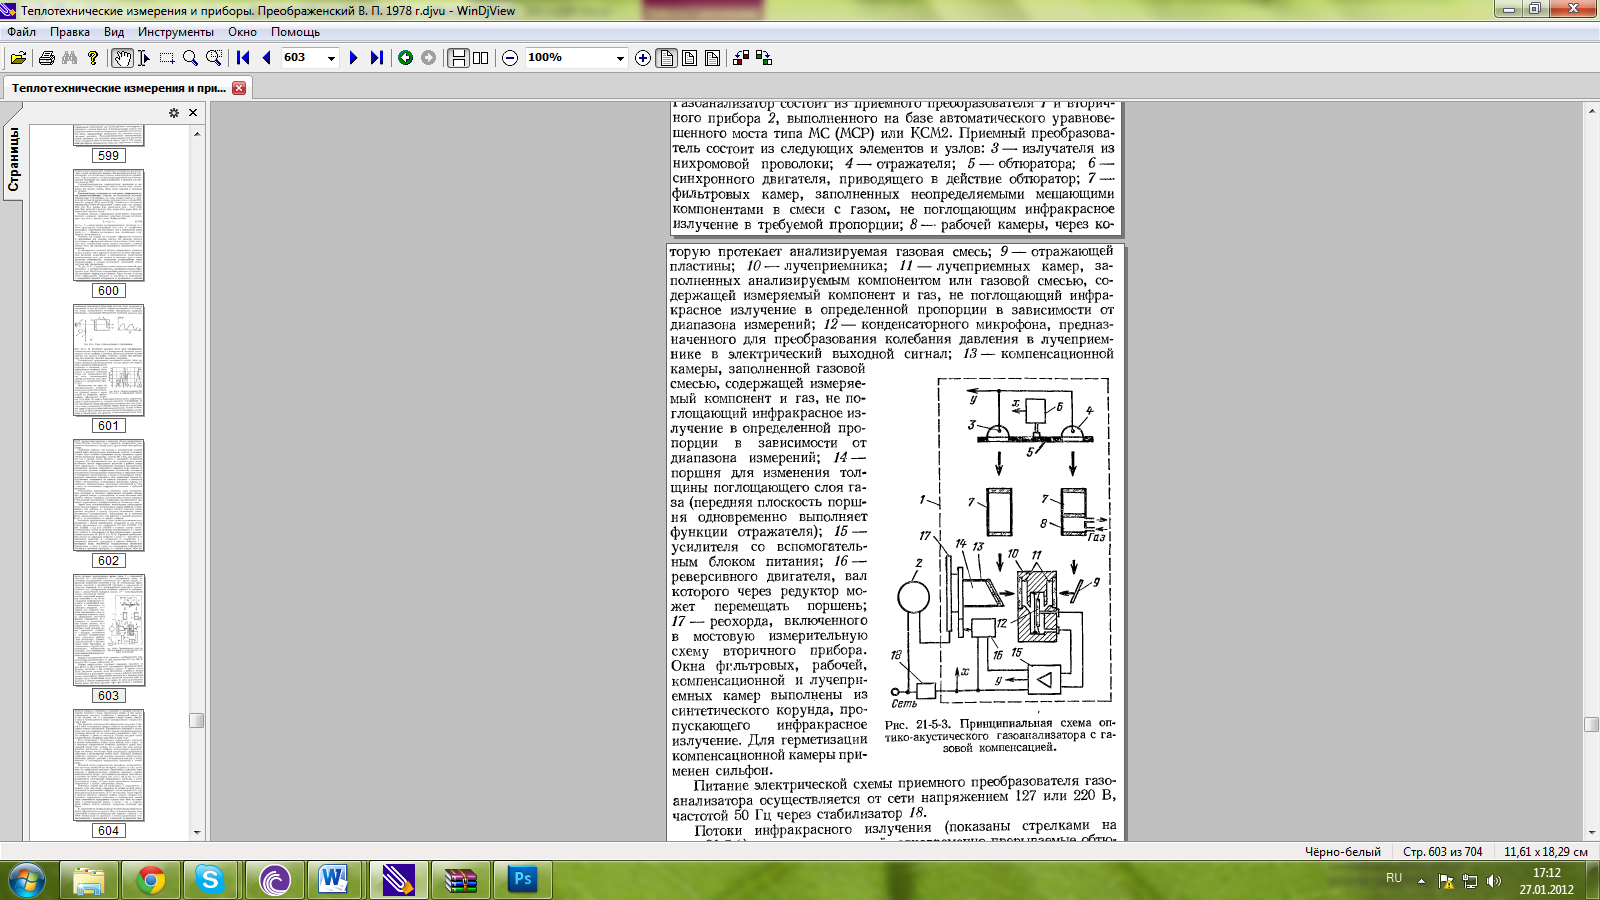The image size is (1600, 900).
Task: Click thumbnail panel scrollbar down arrow
Action: click(197, 832)
